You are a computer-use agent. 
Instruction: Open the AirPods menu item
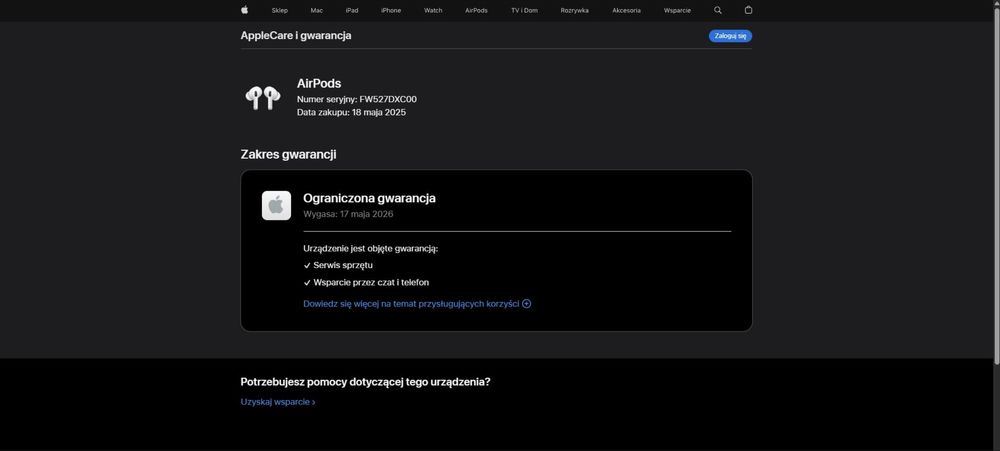(x=476, y=10)
